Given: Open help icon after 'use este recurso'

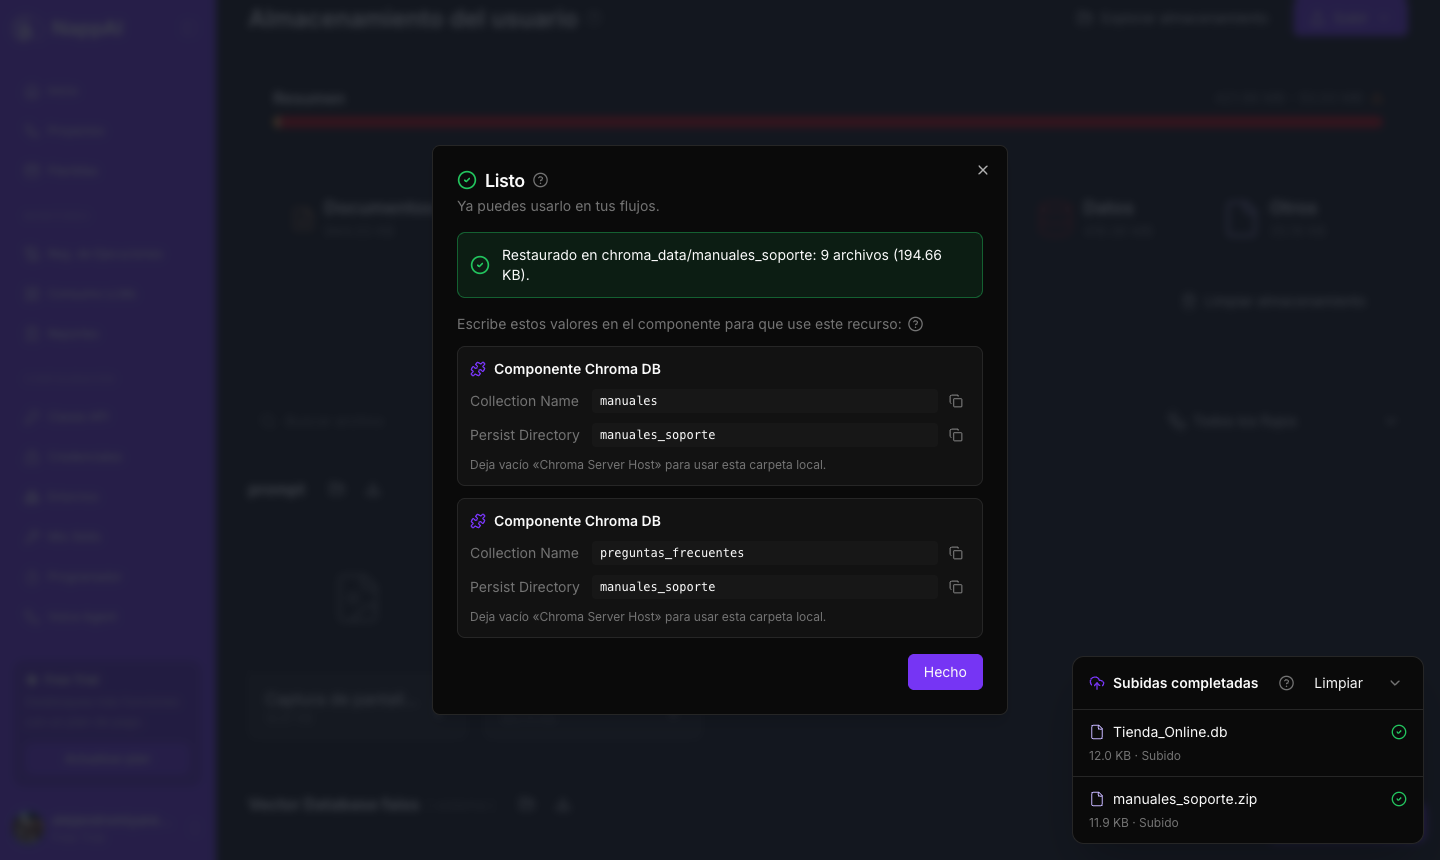Looking at the screenshot, I should (x=915, y=324).
